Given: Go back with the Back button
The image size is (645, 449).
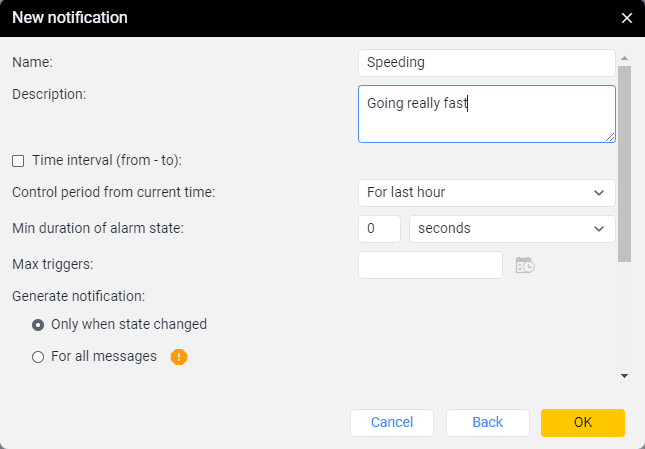Looking at the screenshot, I should [x=487, y=422].
